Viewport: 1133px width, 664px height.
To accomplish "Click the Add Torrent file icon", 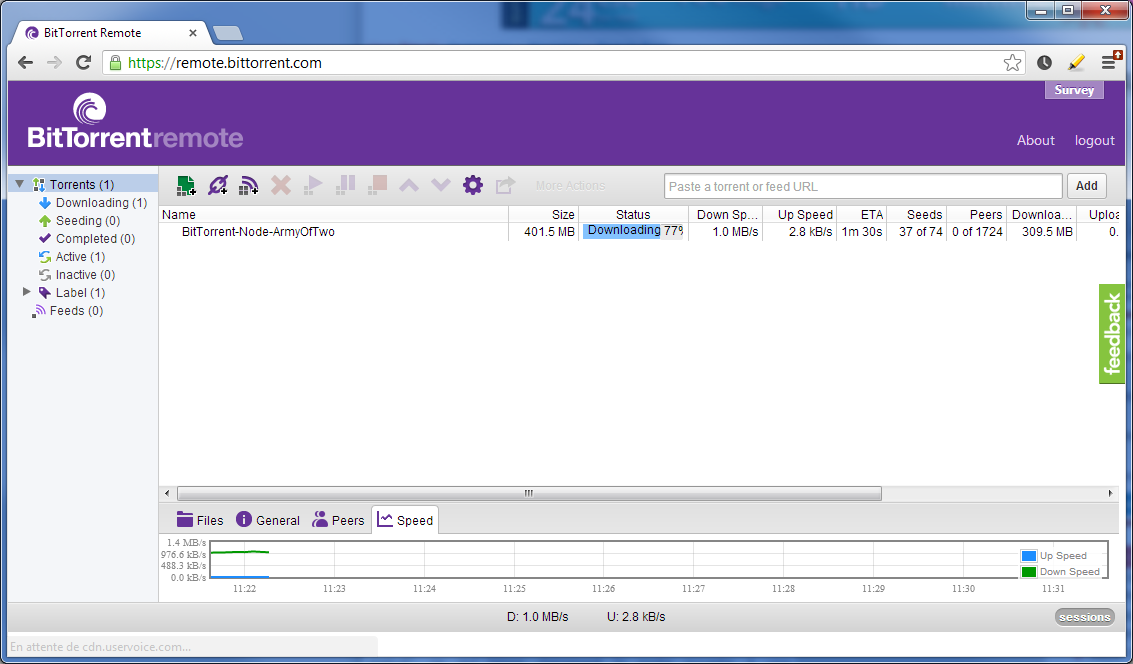I will coord(186,185).
